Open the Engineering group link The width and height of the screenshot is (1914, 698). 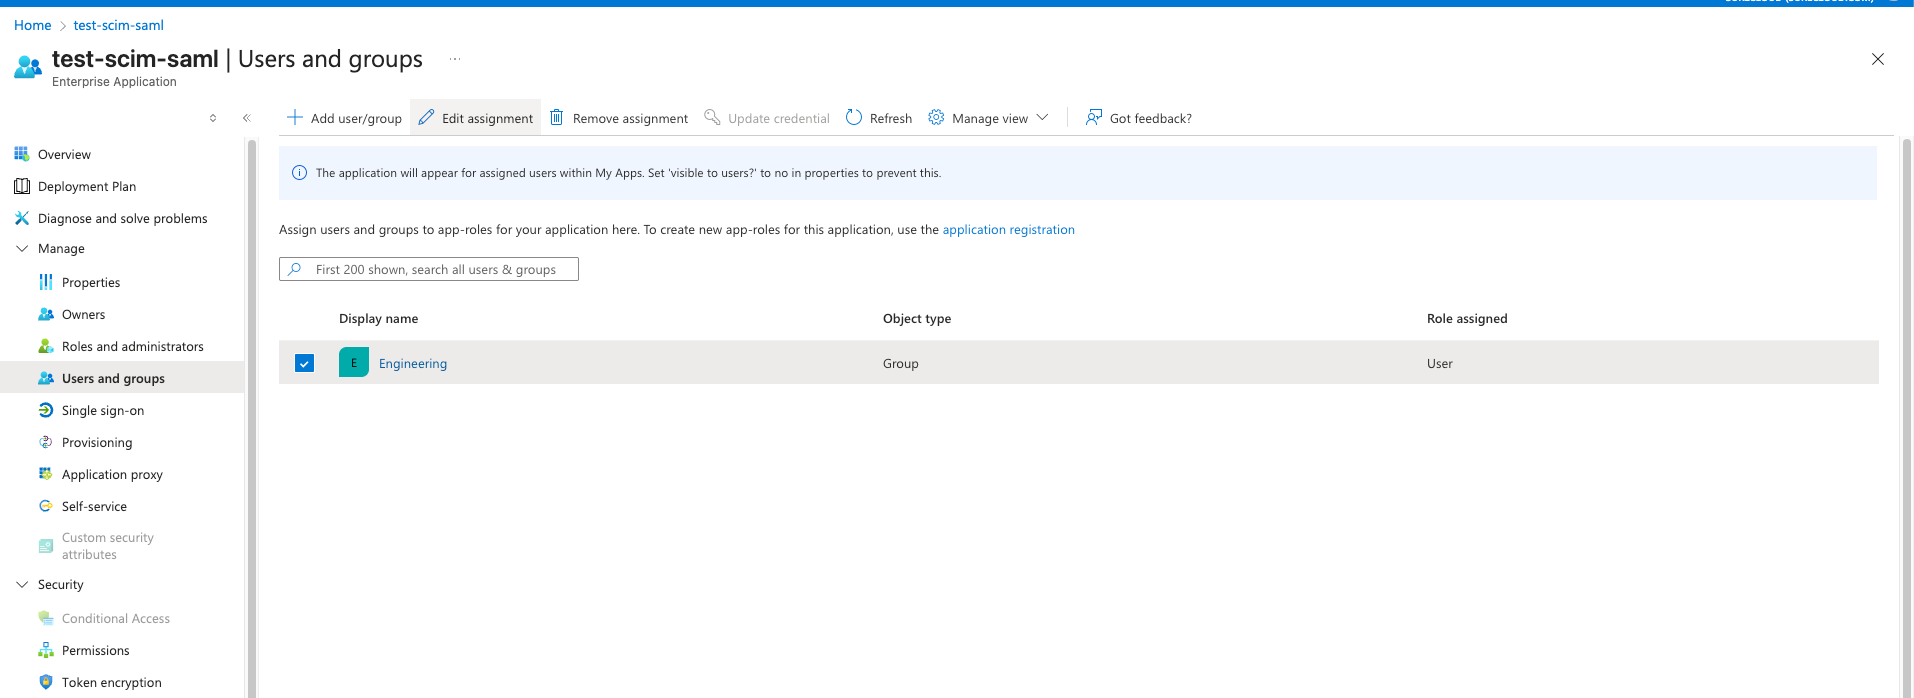(413, 364)
